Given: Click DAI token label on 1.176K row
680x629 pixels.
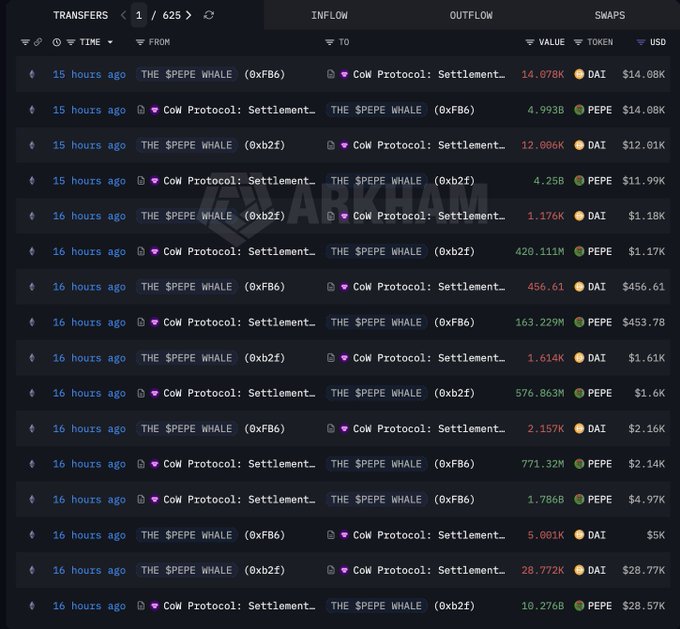Looking at the screenshot, I should [x=597, y=216].
